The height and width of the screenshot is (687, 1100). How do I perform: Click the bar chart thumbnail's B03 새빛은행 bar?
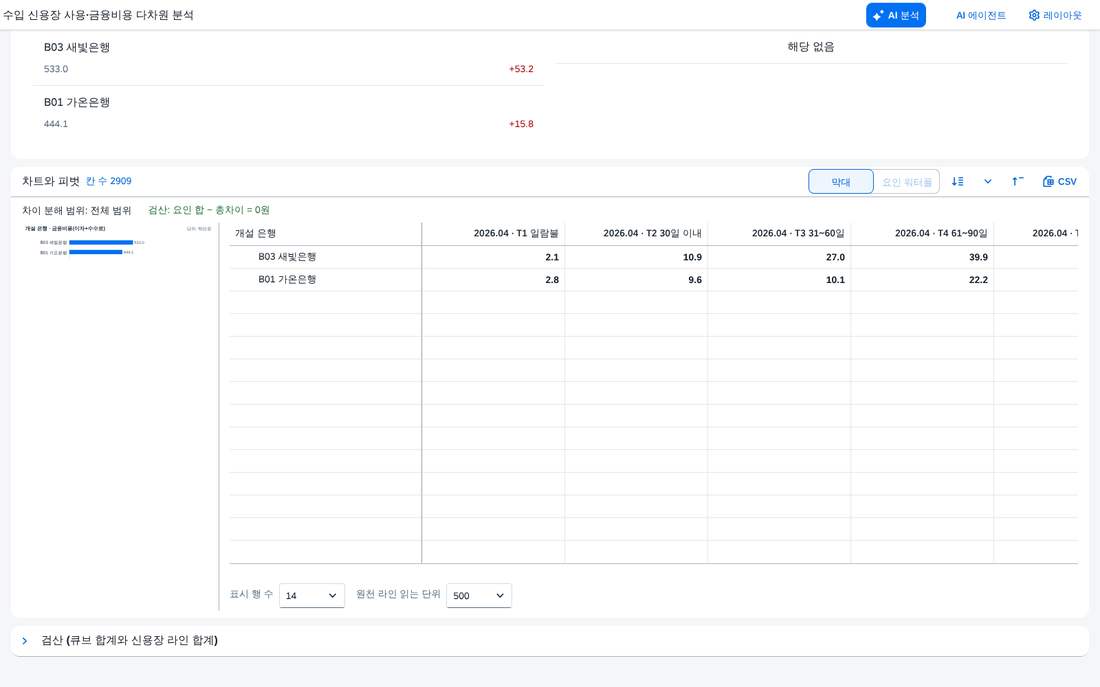click(101, 243)
